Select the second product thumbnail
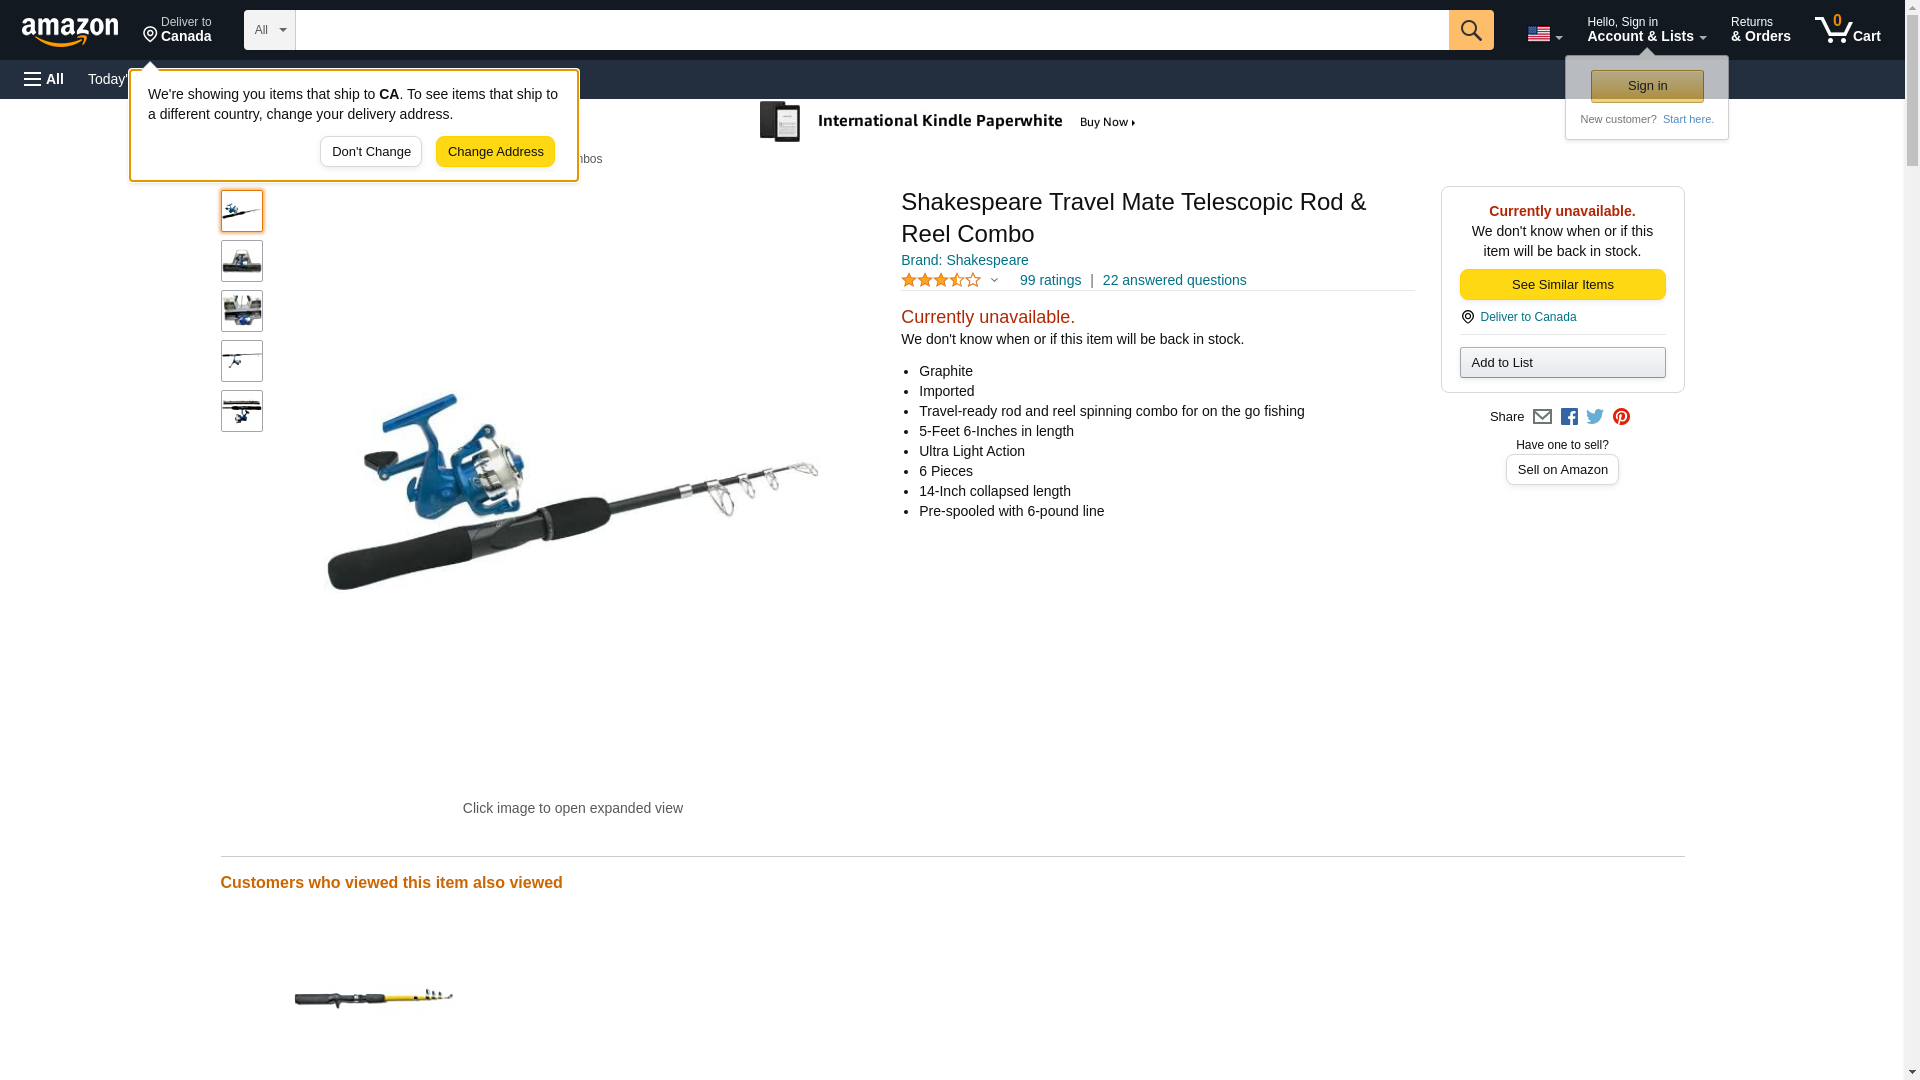1920x1080 pixels. 242,261
